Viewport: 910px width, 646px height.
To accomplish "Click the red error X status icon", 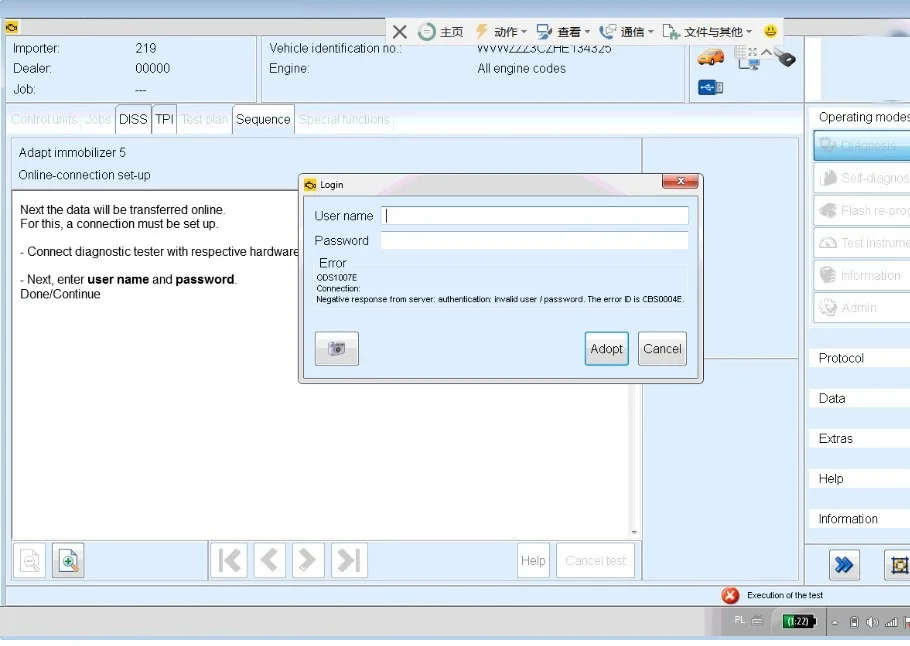I will pos(730,596).
